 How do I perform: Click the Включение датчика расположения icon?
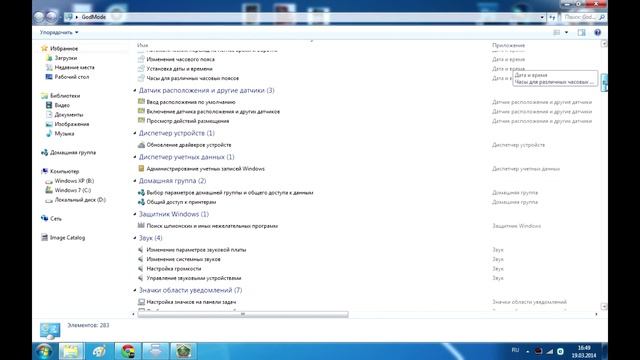pos(141,111)
